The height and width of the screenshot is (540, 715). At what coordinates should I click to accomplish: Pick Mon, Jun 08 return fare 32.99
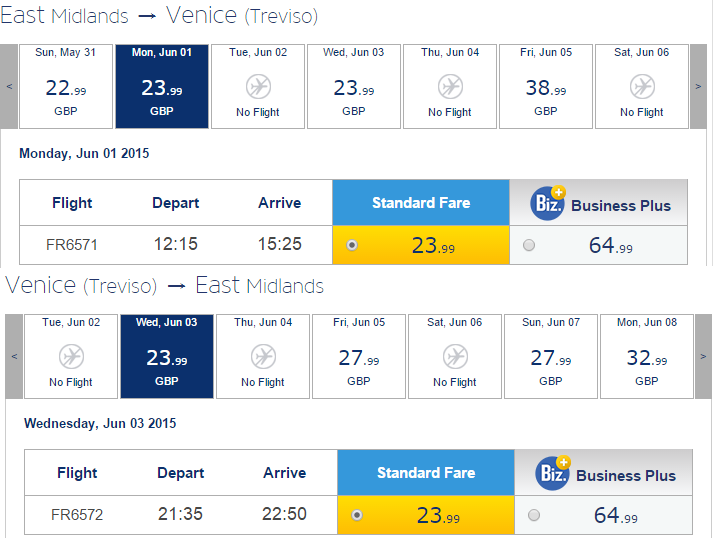647,357
